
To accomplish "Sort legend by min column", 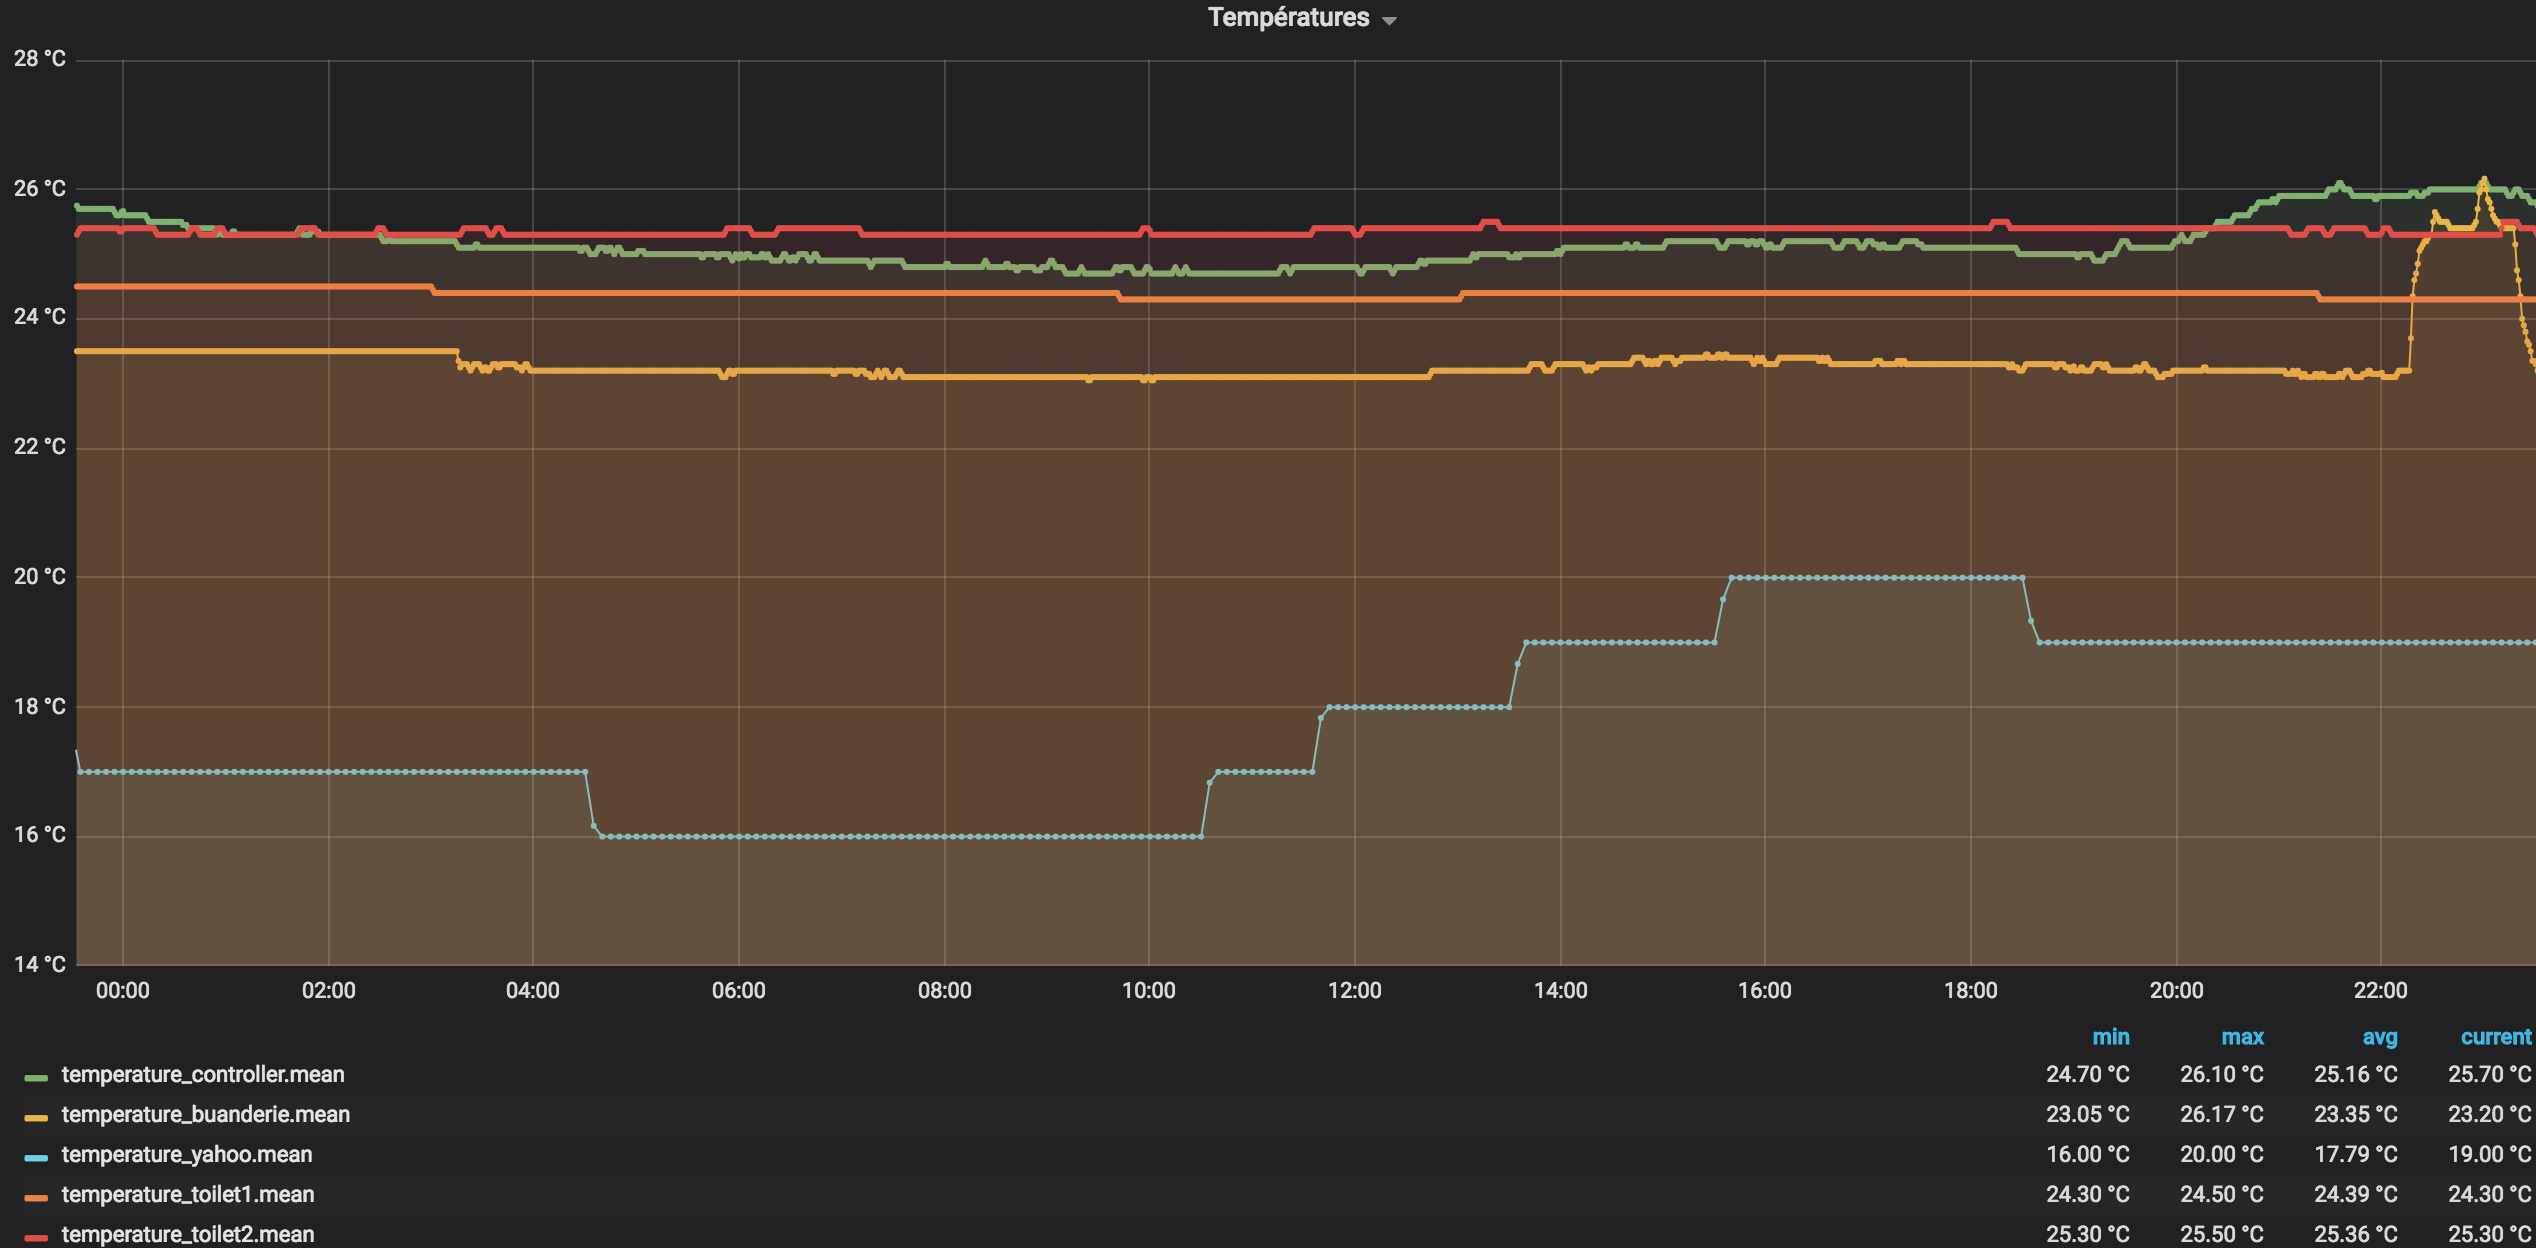I will [x=2110, y=1037].
